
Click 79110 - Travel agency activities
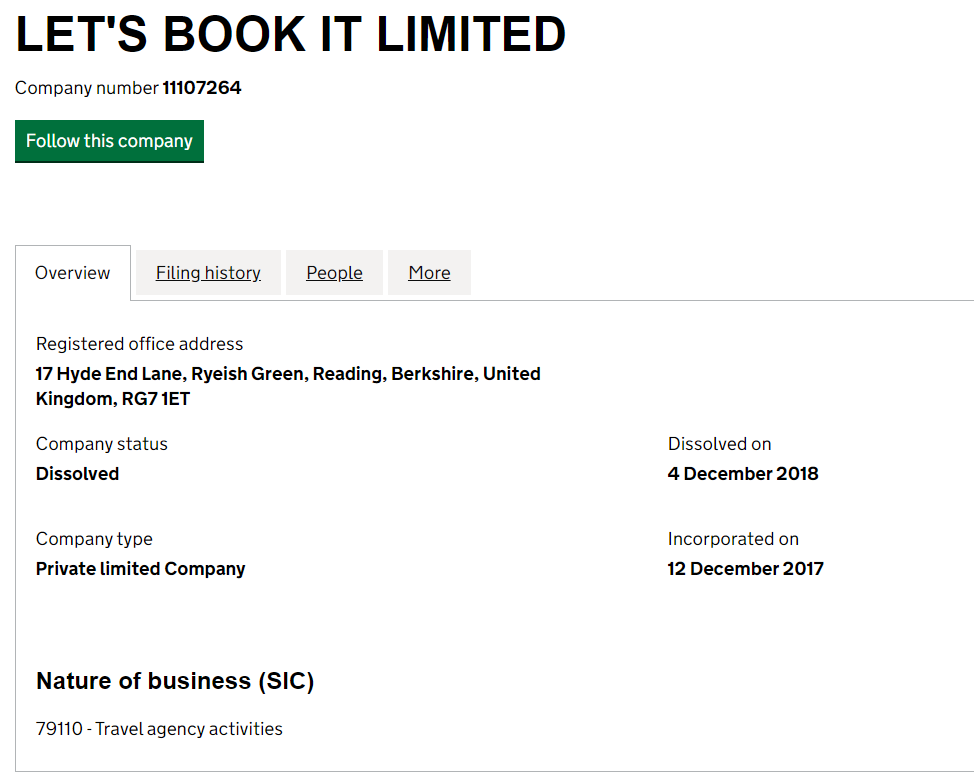(x=159, y=729)
